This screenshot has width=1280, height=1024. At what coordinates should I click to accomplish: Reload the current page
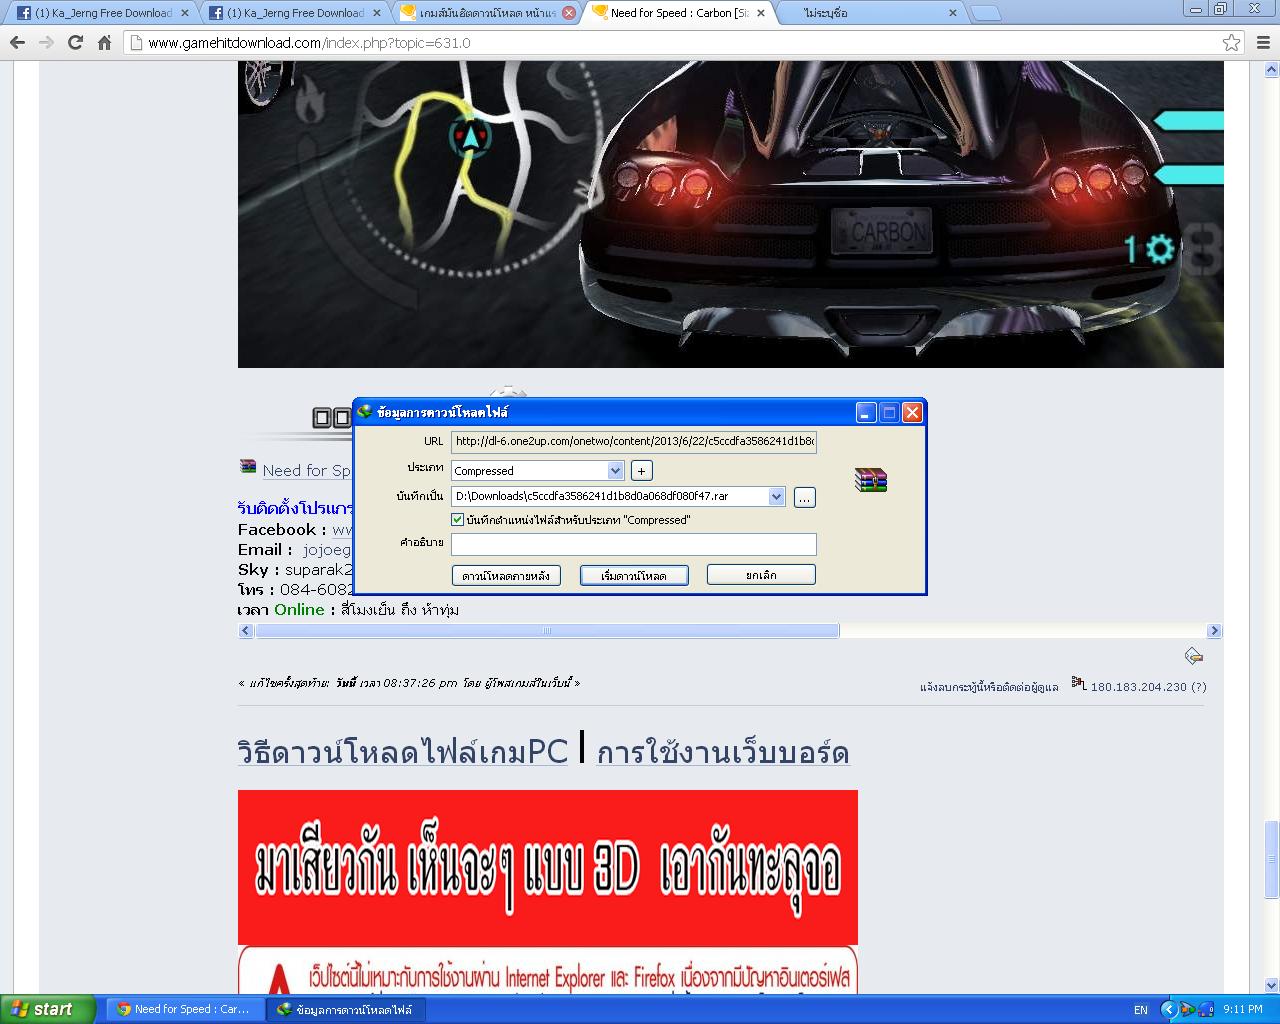pyautogui.click(x=75, y=43)
